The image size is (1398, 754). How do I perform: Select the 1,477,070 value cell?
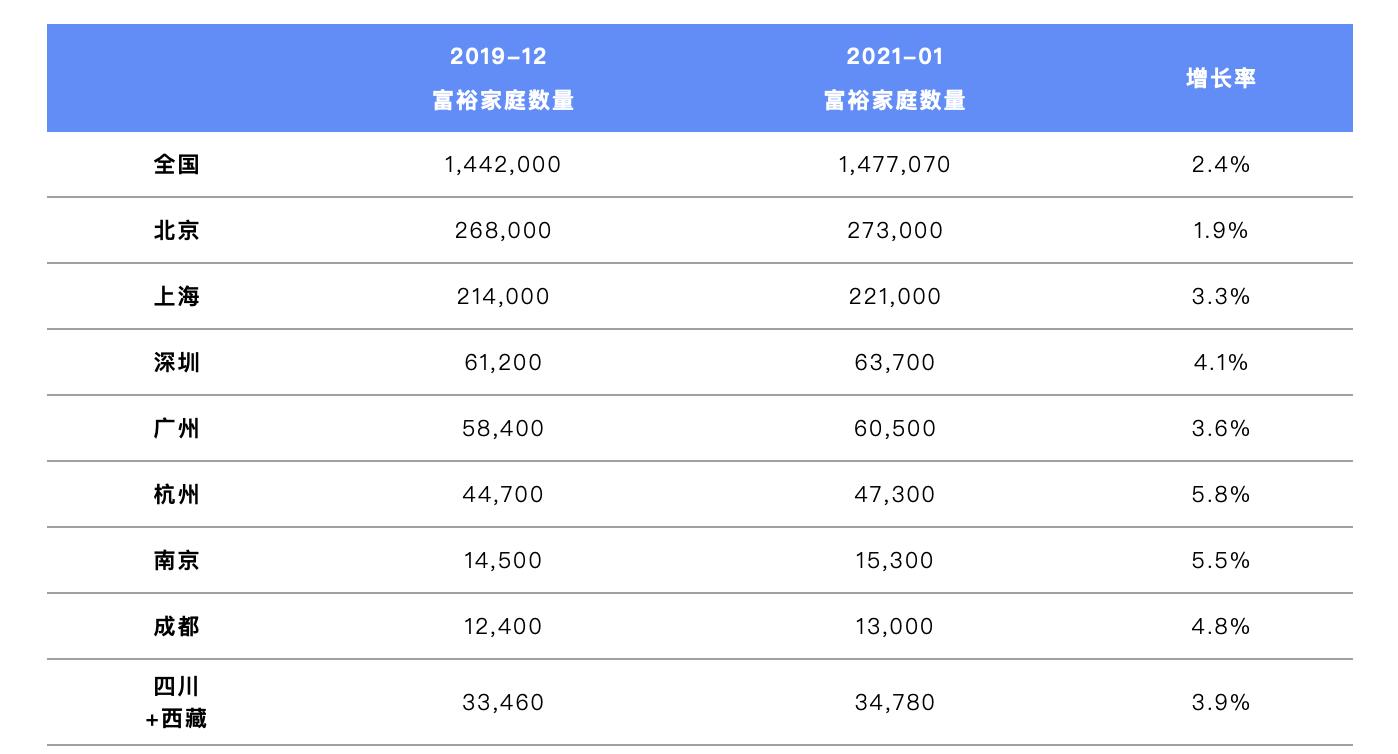pyautogui.click(x=894, y=164)
